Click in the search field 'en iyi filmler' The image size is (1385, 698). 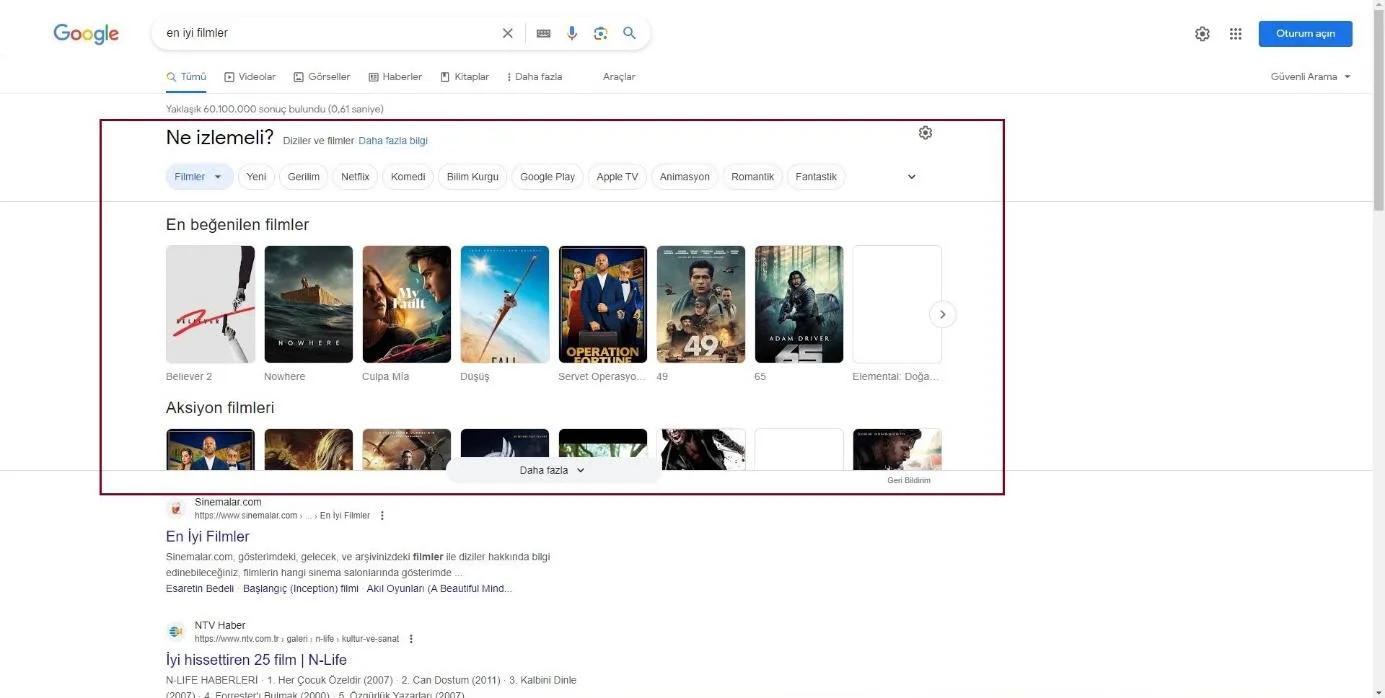(x=330, y=33)
